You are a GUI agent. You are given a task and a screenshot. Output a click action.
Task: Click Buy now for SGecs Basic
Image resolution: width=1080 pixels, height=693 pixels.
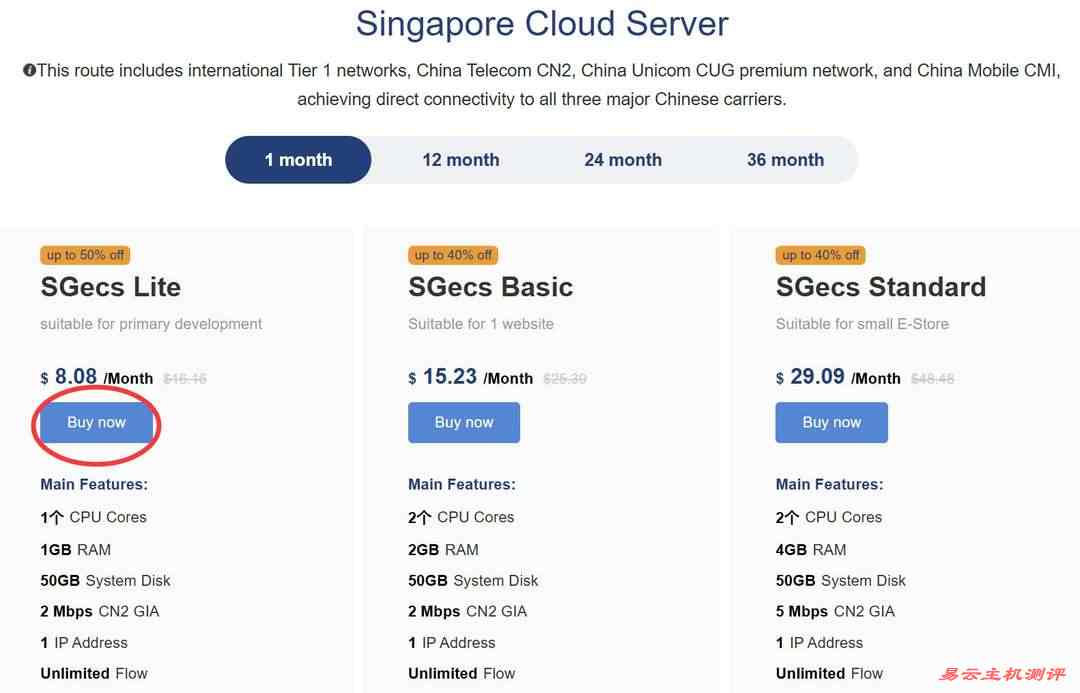(464, 423)
